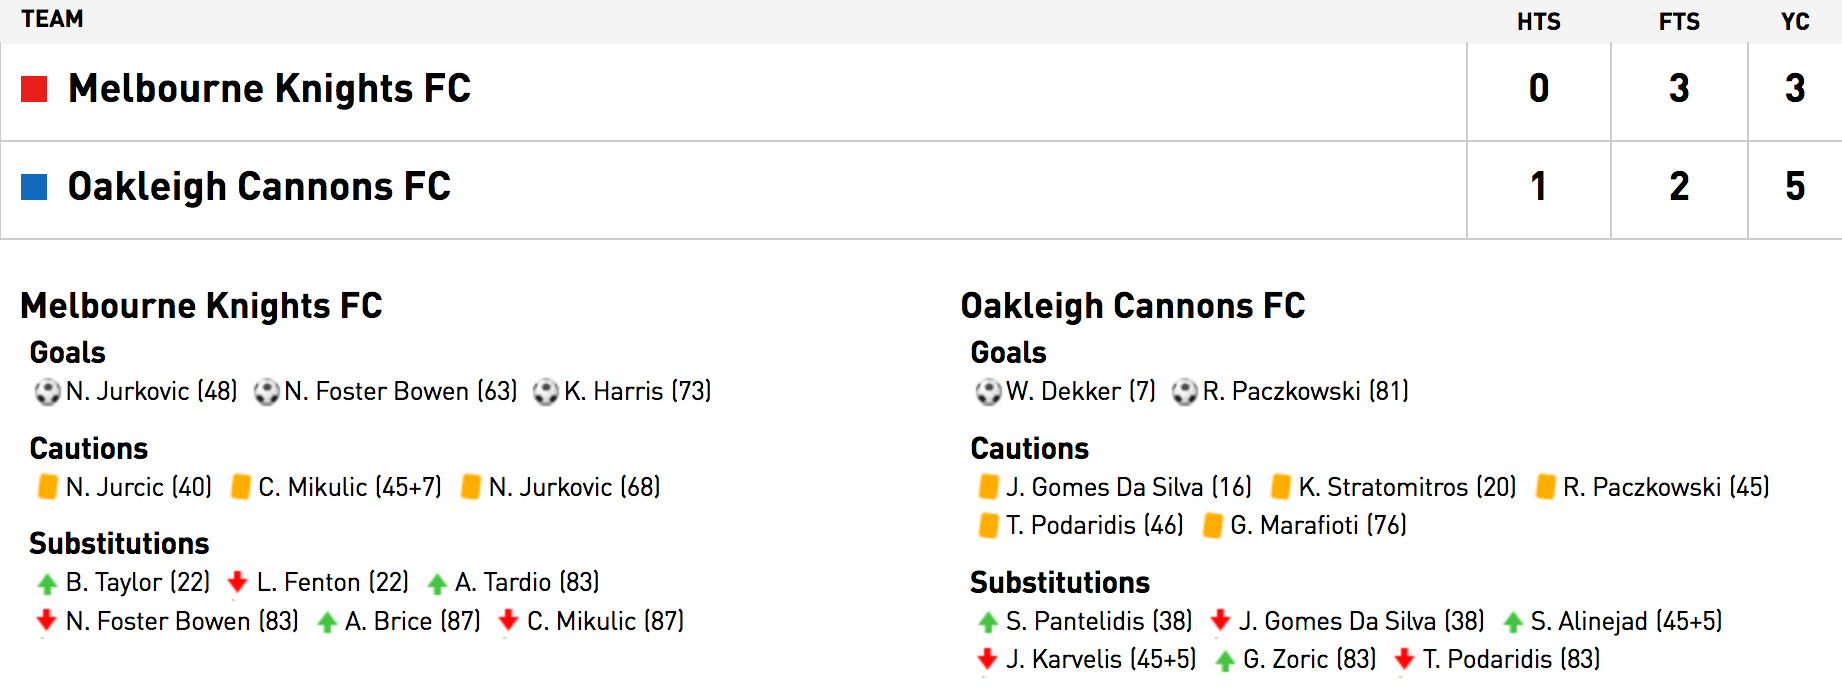Screen dimensions: 1842x698
Task: Click the goal ball icon beside N. Jurkovic (48)
Action: [x=47, y=392]
